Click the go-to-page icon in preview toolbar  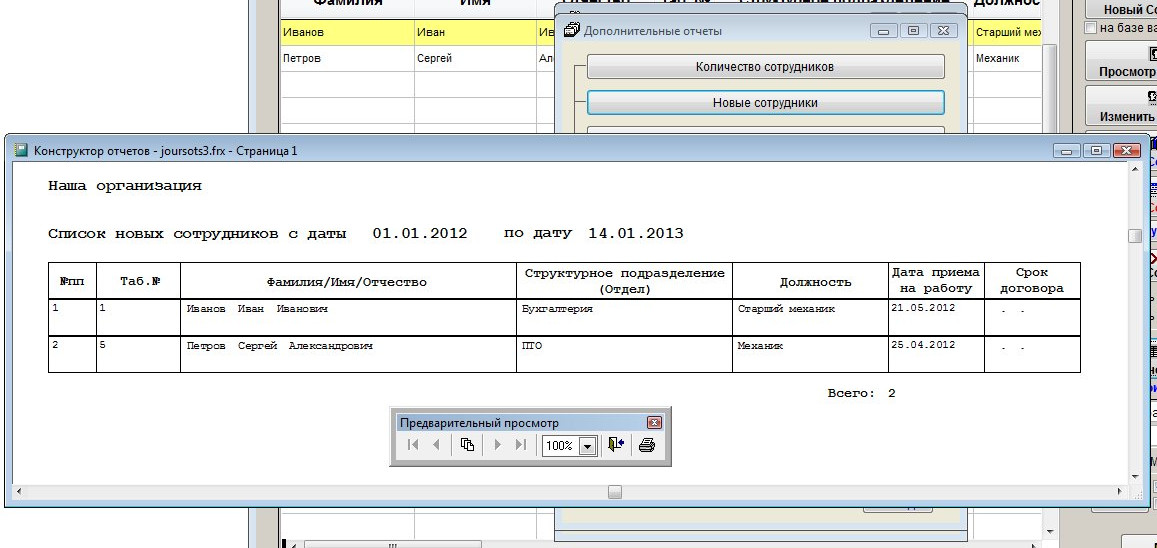click(x=467, y=445)
